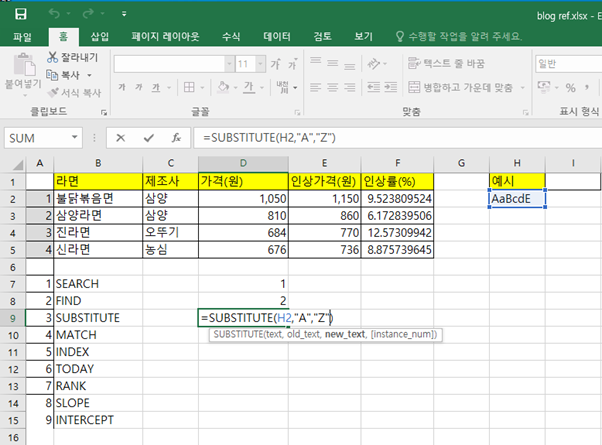602x445 pixels.
Task: Confirm formula with checkmark icon
Action: [149, 138]
